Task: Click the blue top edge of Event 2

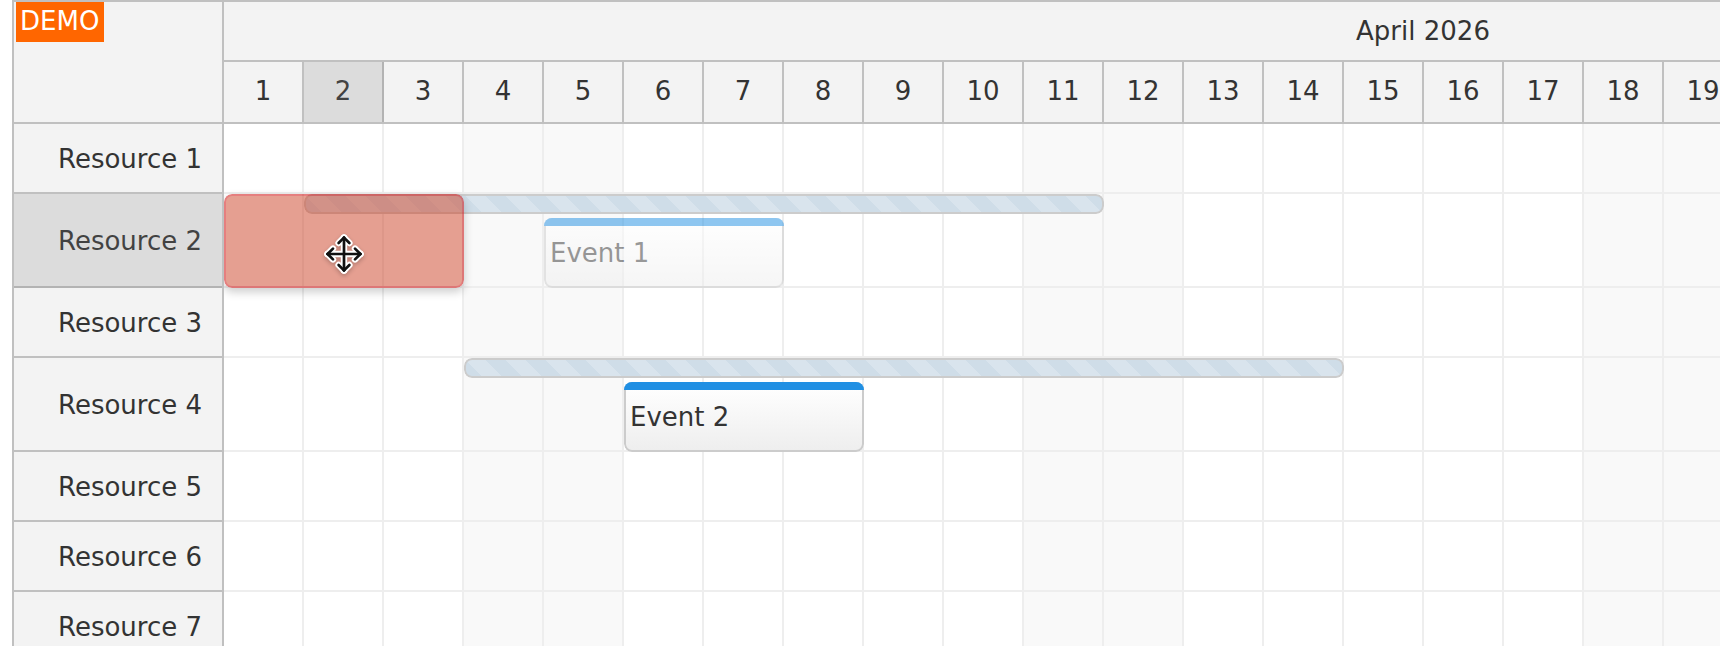Action: (x=743, y=385)
